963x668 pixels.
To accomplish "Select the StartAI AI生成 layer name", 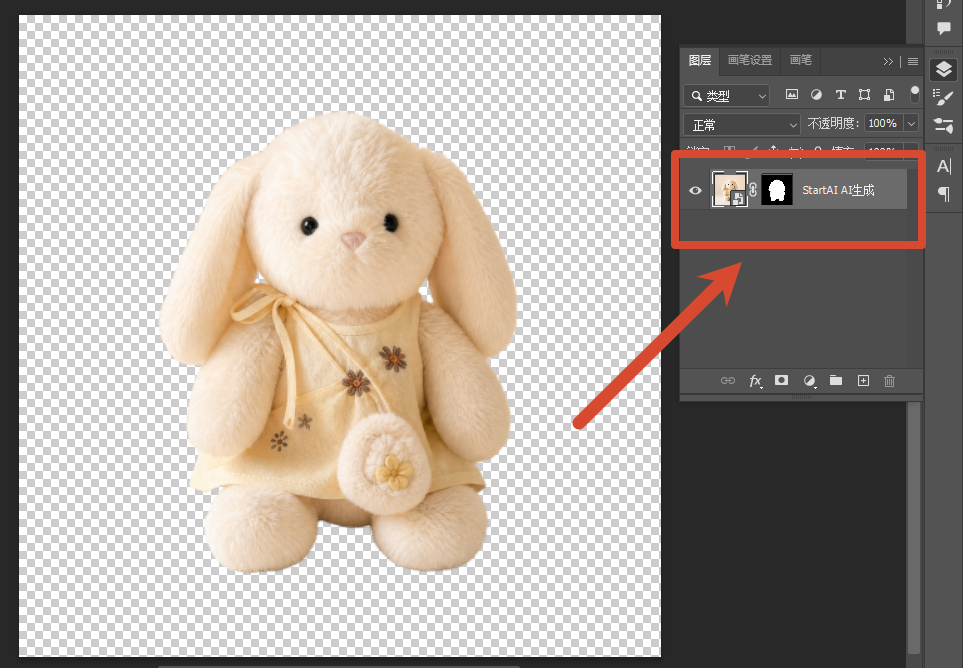I will (x=838, y=190).
